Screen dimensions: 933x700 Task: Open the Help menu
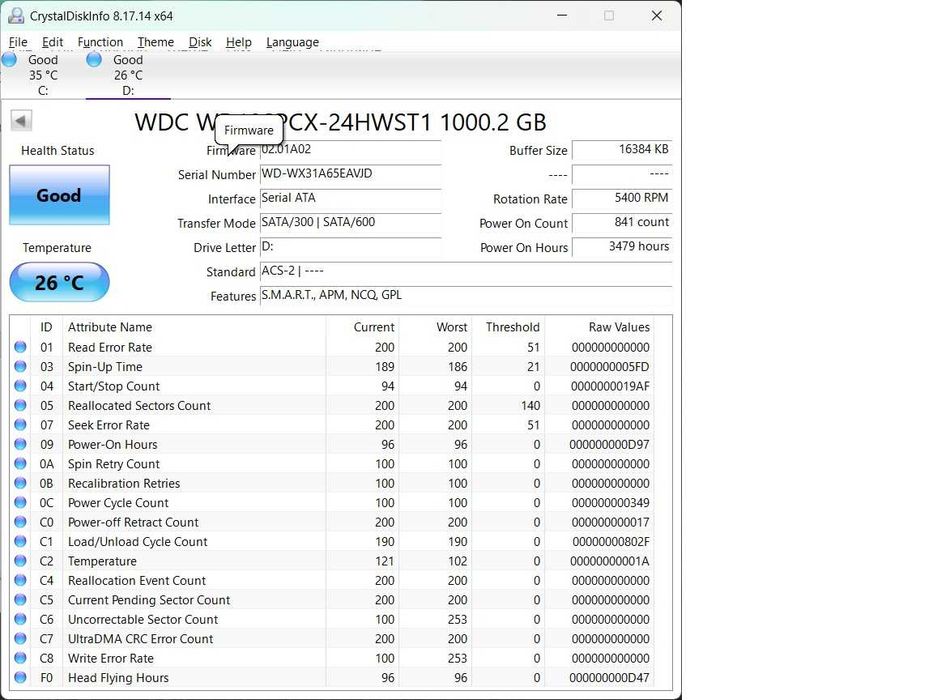pyautogui.click(x=239, y=42)
